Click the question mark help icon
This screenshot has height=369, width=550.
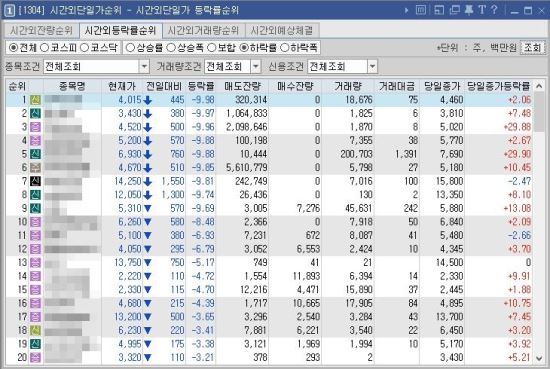tap(494, 10)
